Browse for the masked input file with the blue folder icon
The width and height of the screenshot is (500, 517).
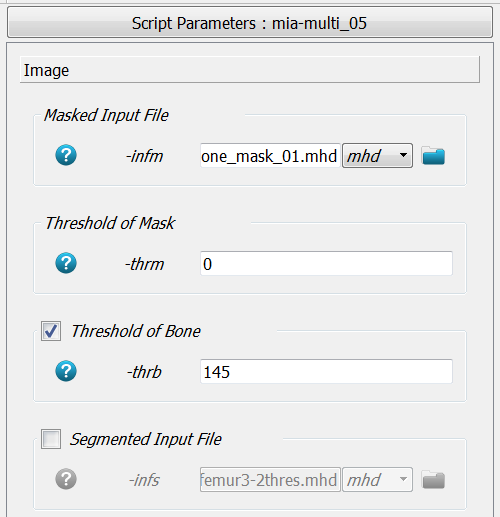coord(433,156)
